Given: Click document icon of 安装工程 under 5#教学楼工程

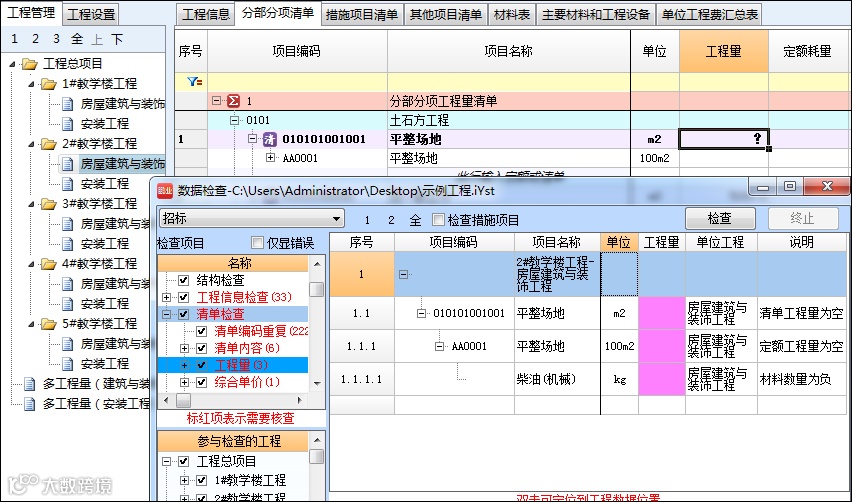Looking at the screenshot, I should click(x=67, y=363).
